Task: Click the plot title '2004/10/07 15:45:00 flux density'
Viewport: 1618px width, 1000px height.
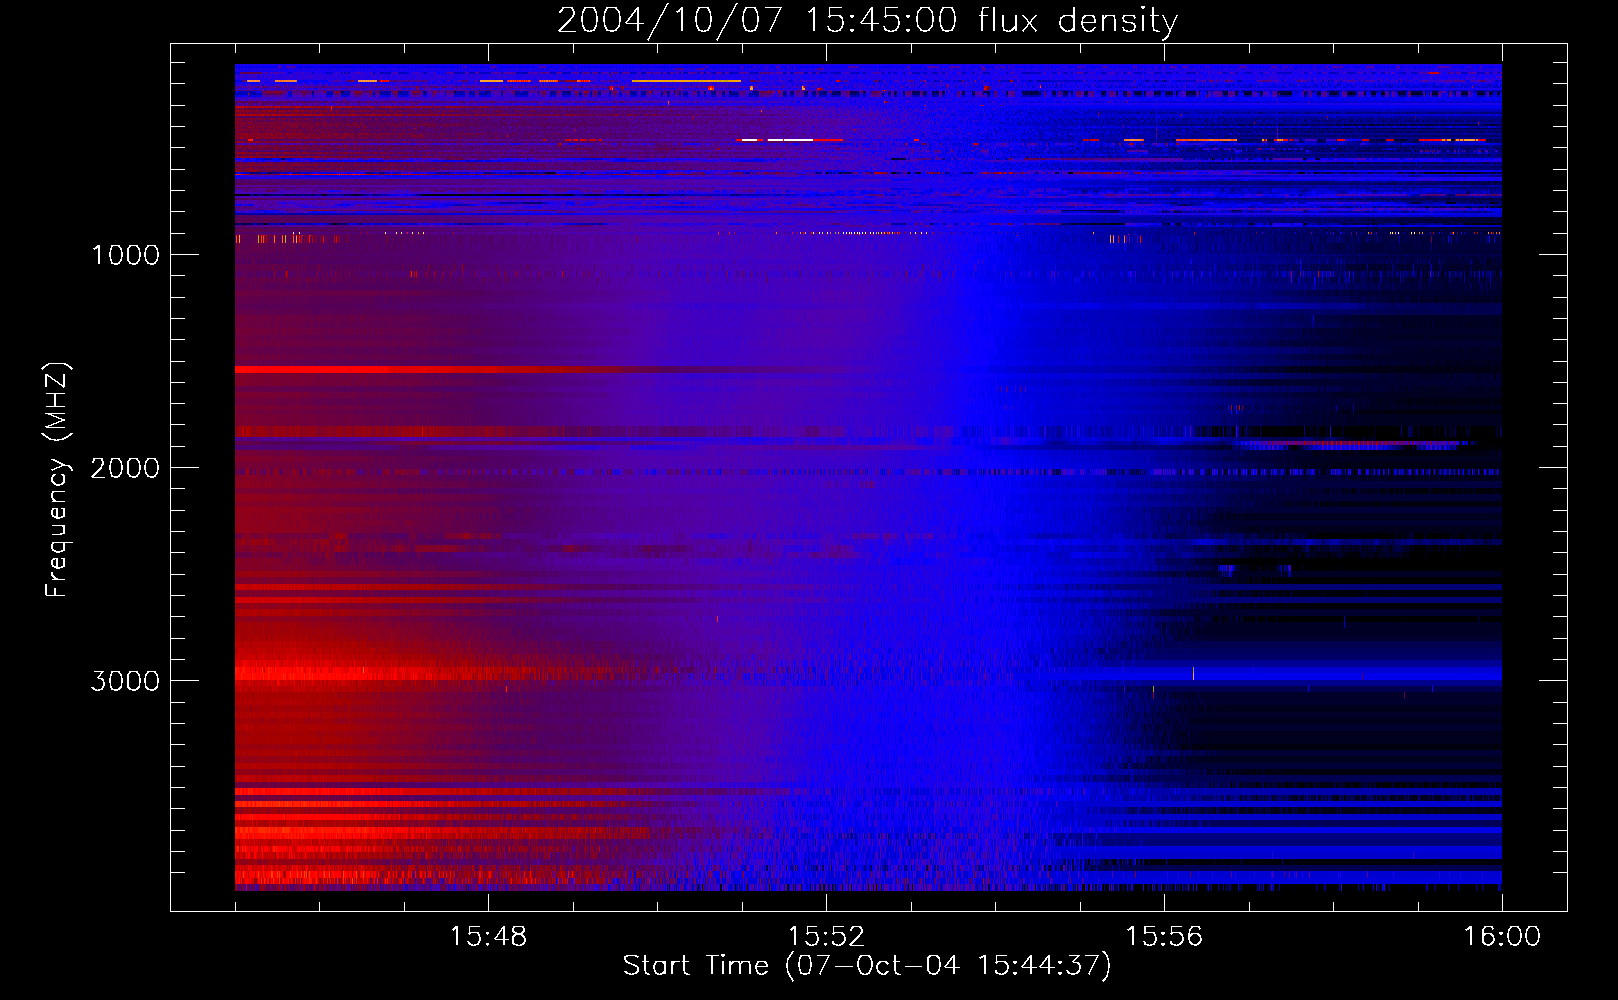Action: [x=867, y=21]
